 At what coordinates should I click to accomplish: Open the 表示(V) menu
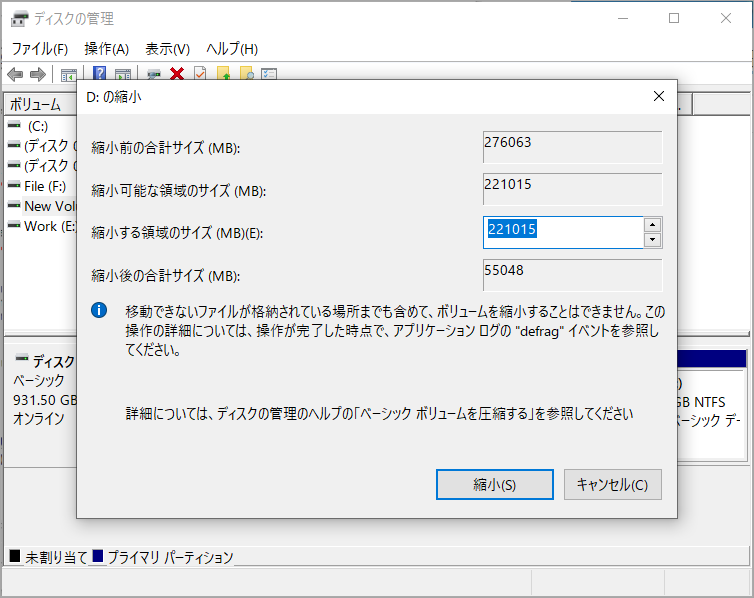[167, 48]
